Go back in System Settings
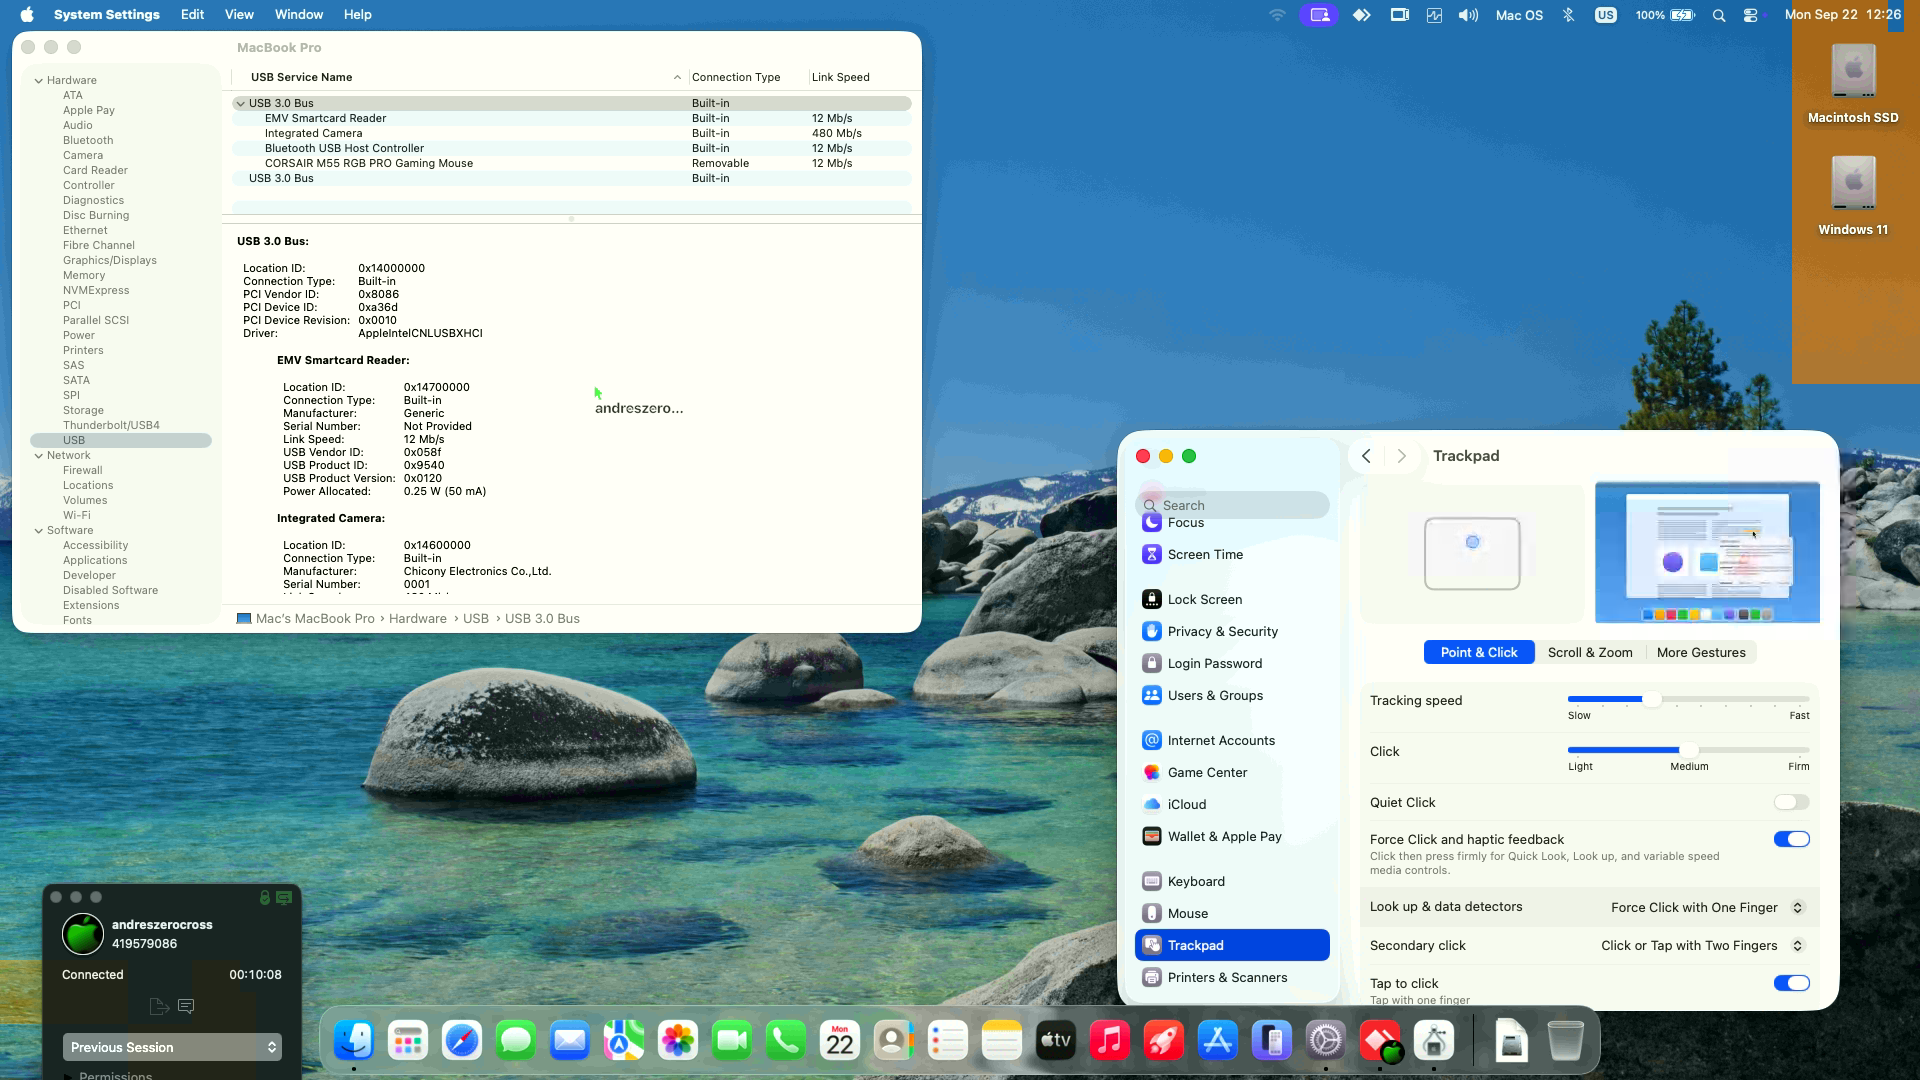This screenshot has height=1080, width=1920. [x=1366, y=456]
